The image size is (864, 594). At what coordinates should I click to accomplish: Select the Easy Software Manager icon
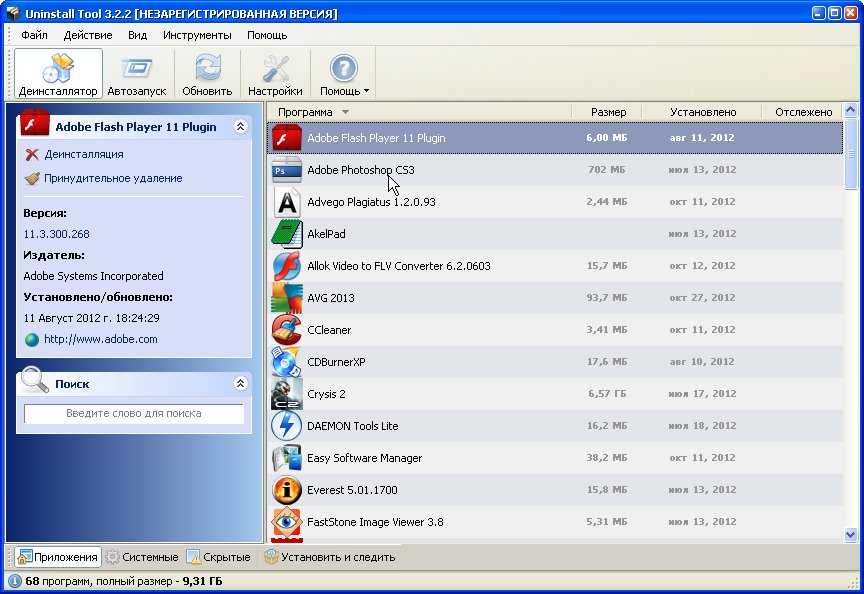point(287,457)
